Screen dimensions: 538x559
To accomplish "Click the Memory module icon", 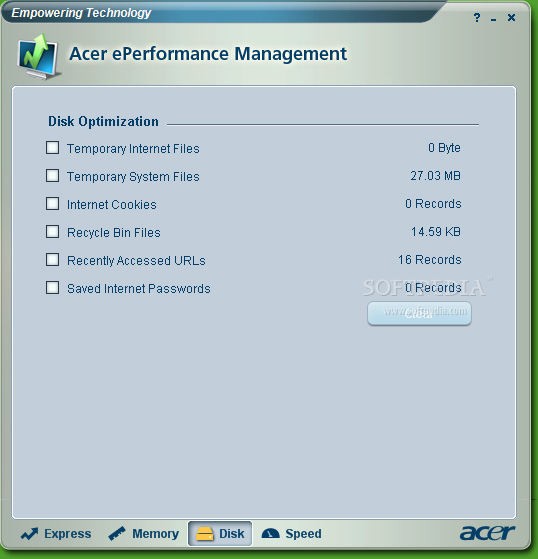I will [x=117, y=534].
